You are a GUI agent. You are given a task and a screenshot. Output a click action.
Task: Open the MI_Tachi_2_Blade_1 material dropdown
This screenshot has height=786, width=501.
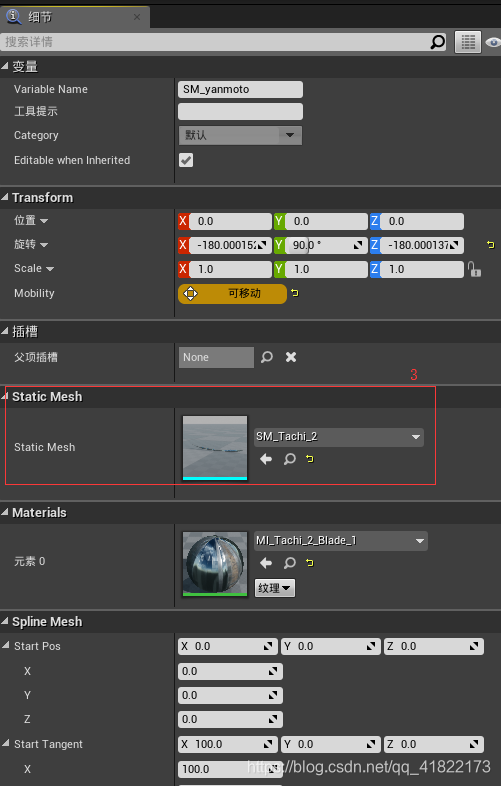click(341, 541)
